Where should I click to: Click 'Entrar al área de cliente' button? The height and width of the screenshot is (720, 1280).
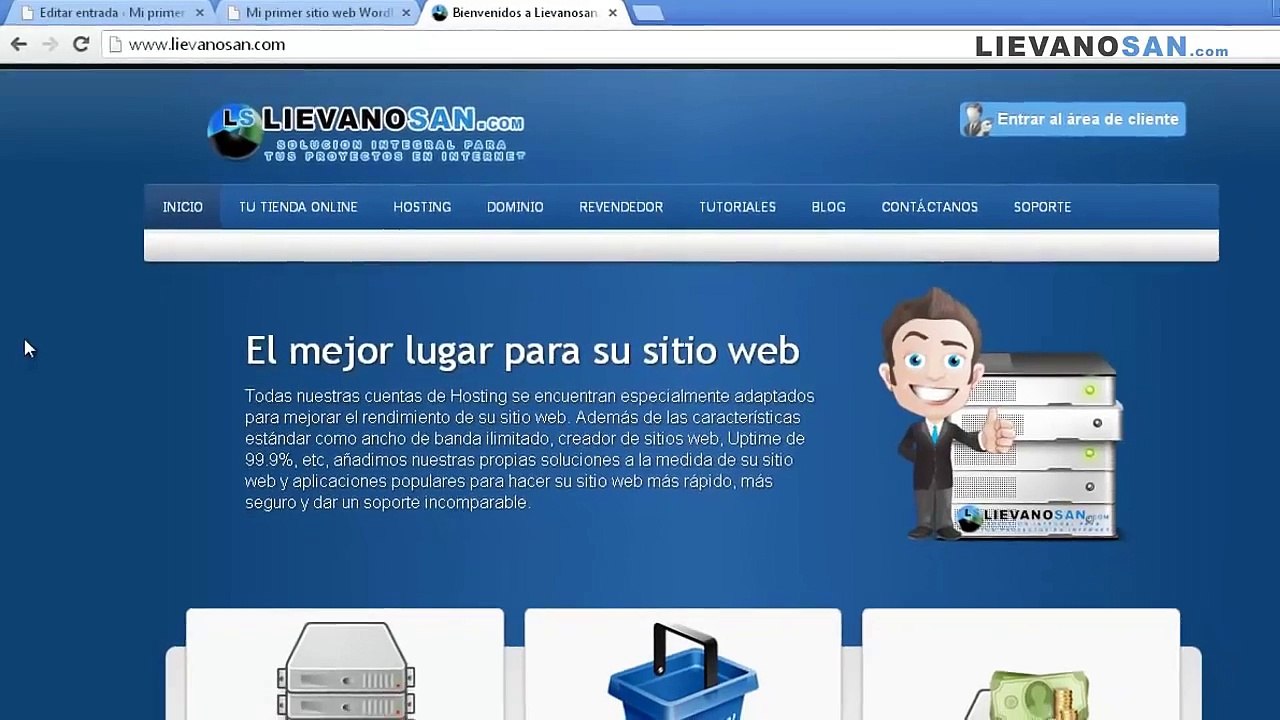point(1073,119)
